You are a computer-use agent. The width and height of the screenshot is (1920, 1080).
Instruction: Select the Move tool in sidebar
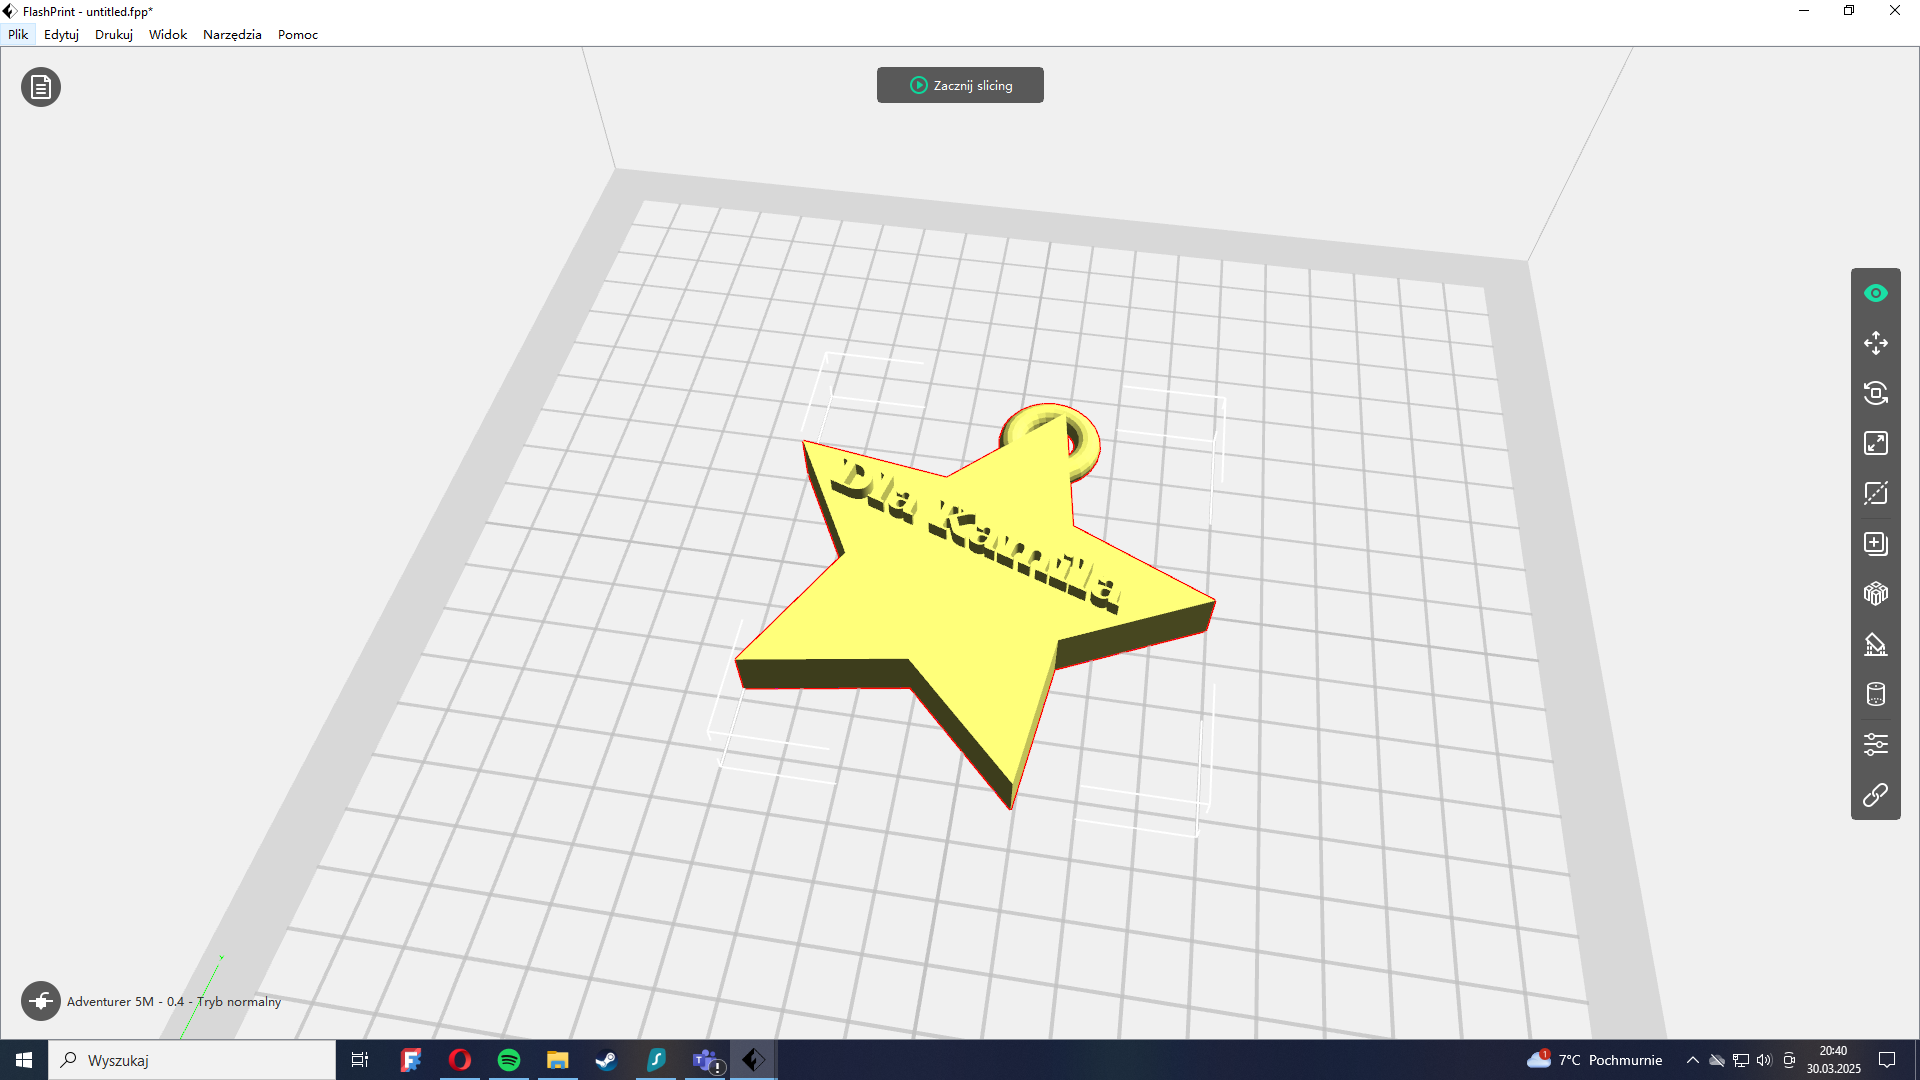[x=1875, y=343]
